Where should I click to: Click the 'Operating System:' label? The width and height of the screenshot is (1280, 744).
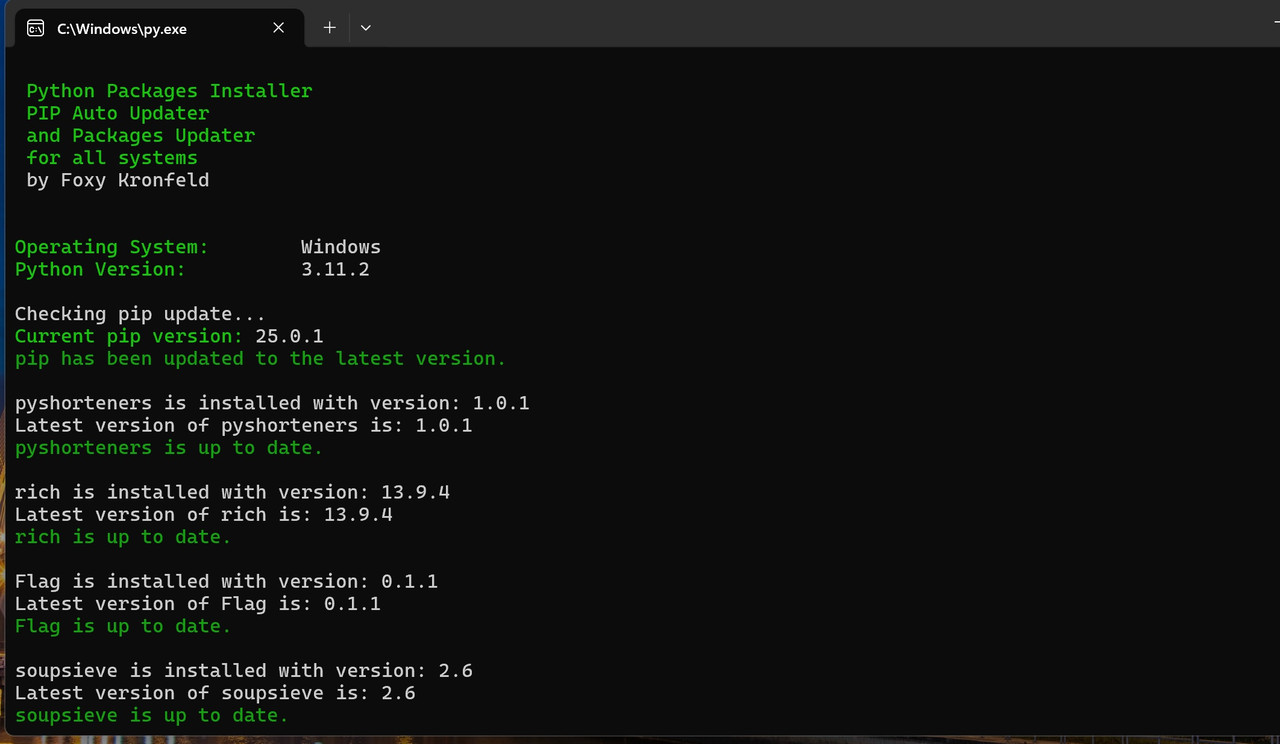click(x=112, y=247)
